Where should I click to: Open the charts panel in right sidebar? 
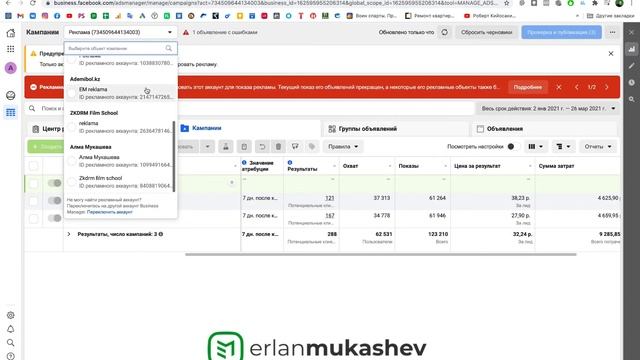(631, 49)
